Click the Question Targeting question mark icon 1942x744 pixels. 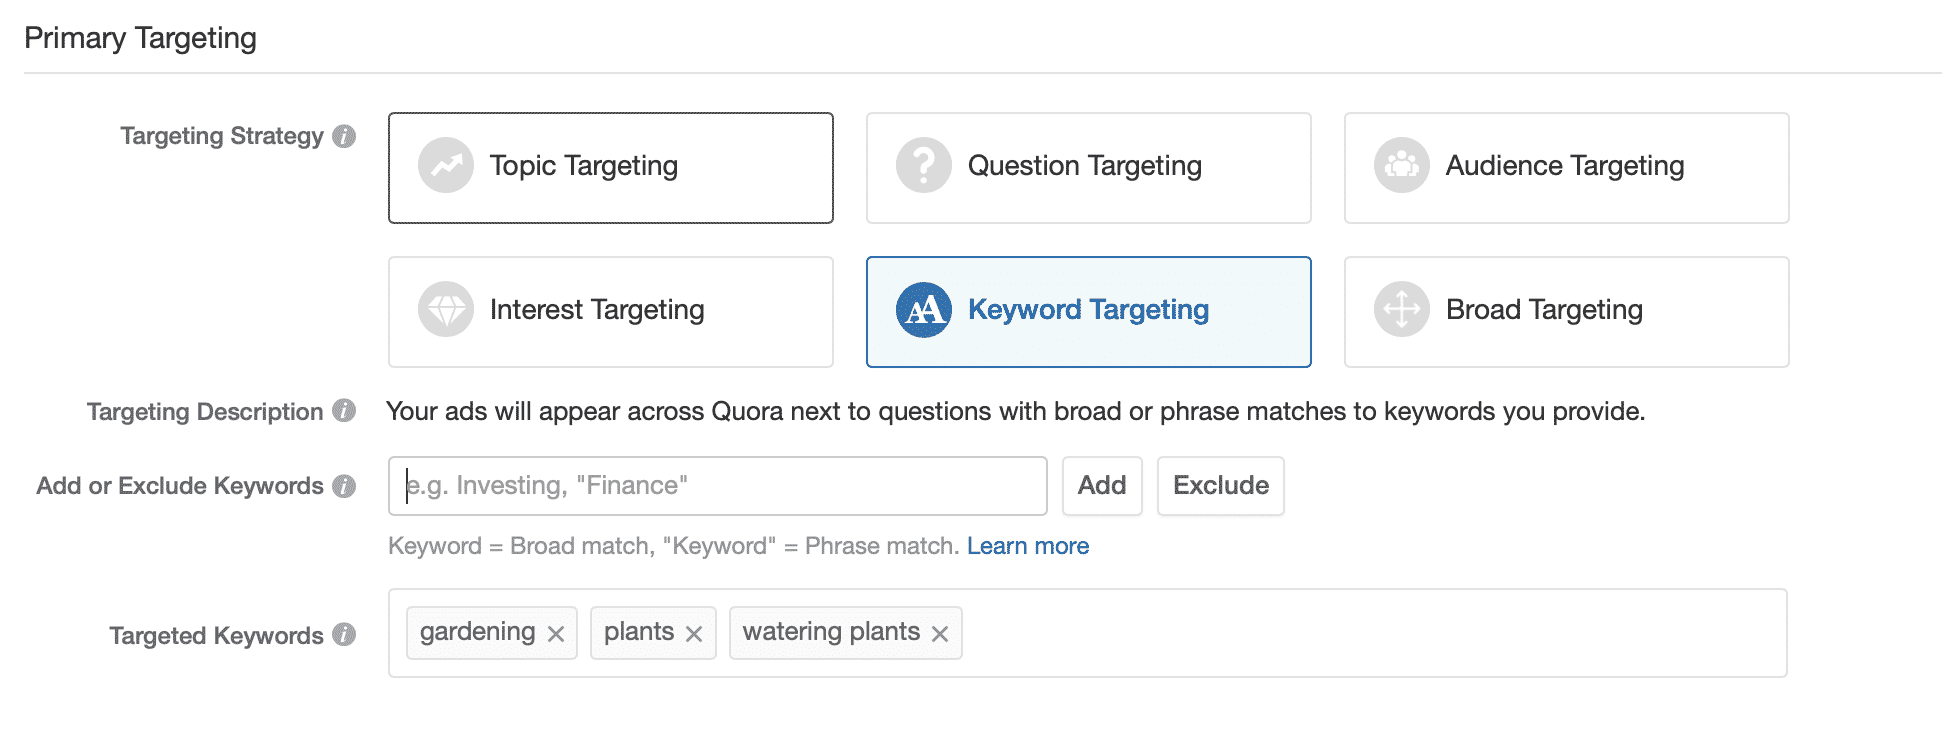tap(924, 165)
